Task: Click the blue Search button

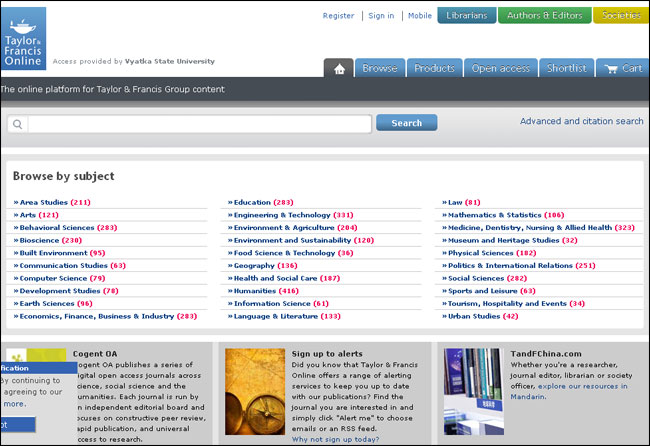Action: click(x=407, y=123)
